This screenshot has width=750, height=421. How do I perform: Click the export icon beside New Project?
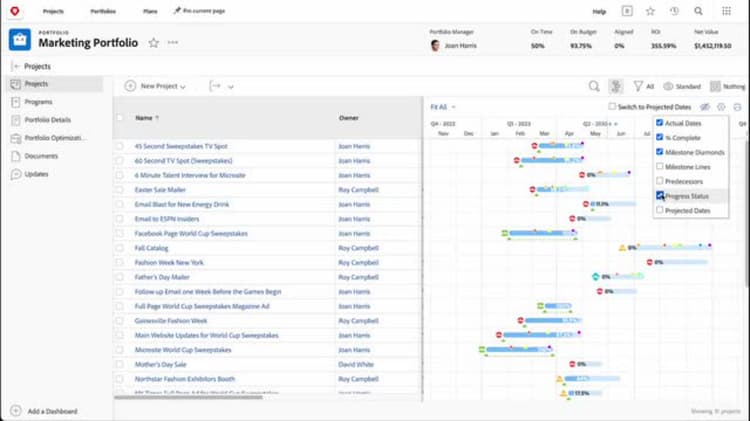pos(215,86)
